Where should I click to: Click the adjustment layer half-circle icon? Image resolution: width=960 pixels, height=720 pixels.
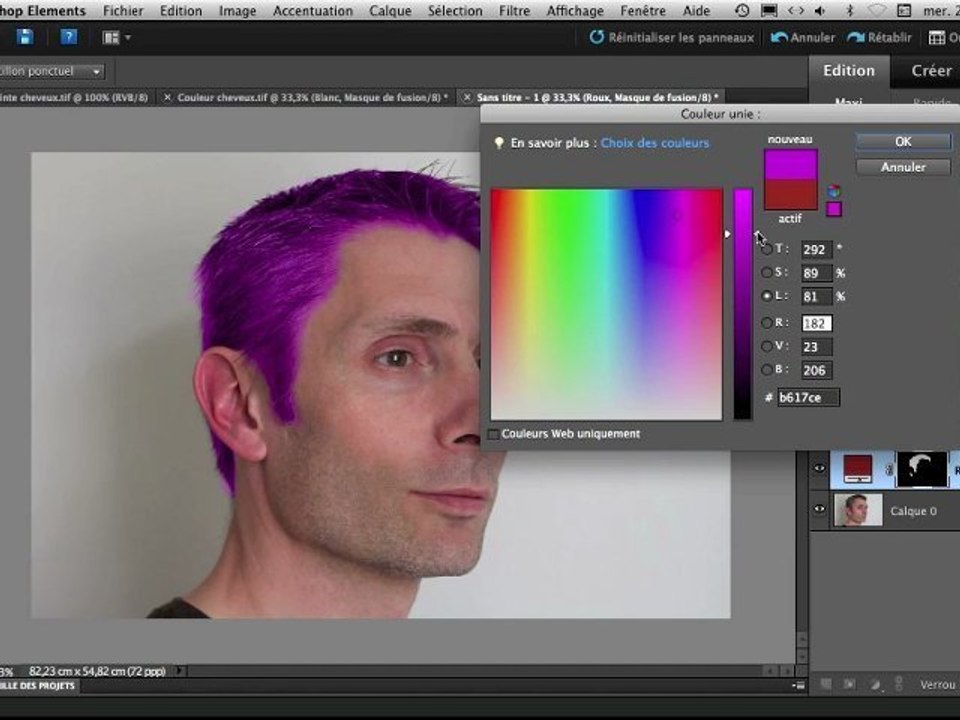click(x=875, y=684)
